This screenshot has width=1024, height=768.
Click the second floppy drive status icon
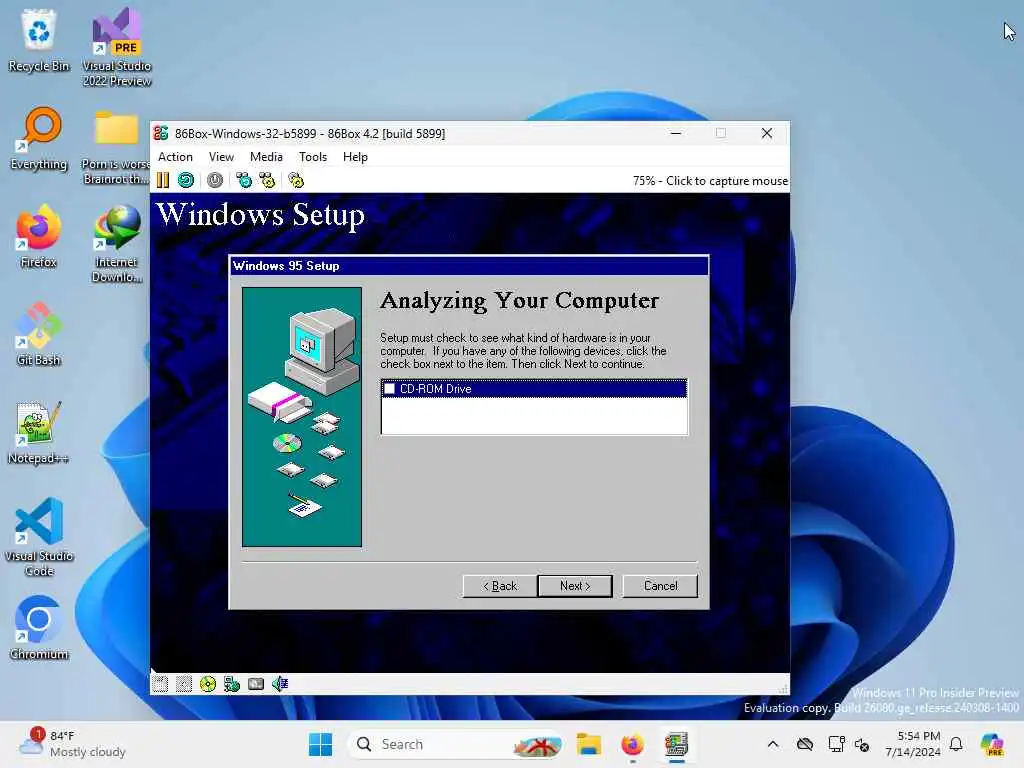pyautogui.click(x=184, y=684)
